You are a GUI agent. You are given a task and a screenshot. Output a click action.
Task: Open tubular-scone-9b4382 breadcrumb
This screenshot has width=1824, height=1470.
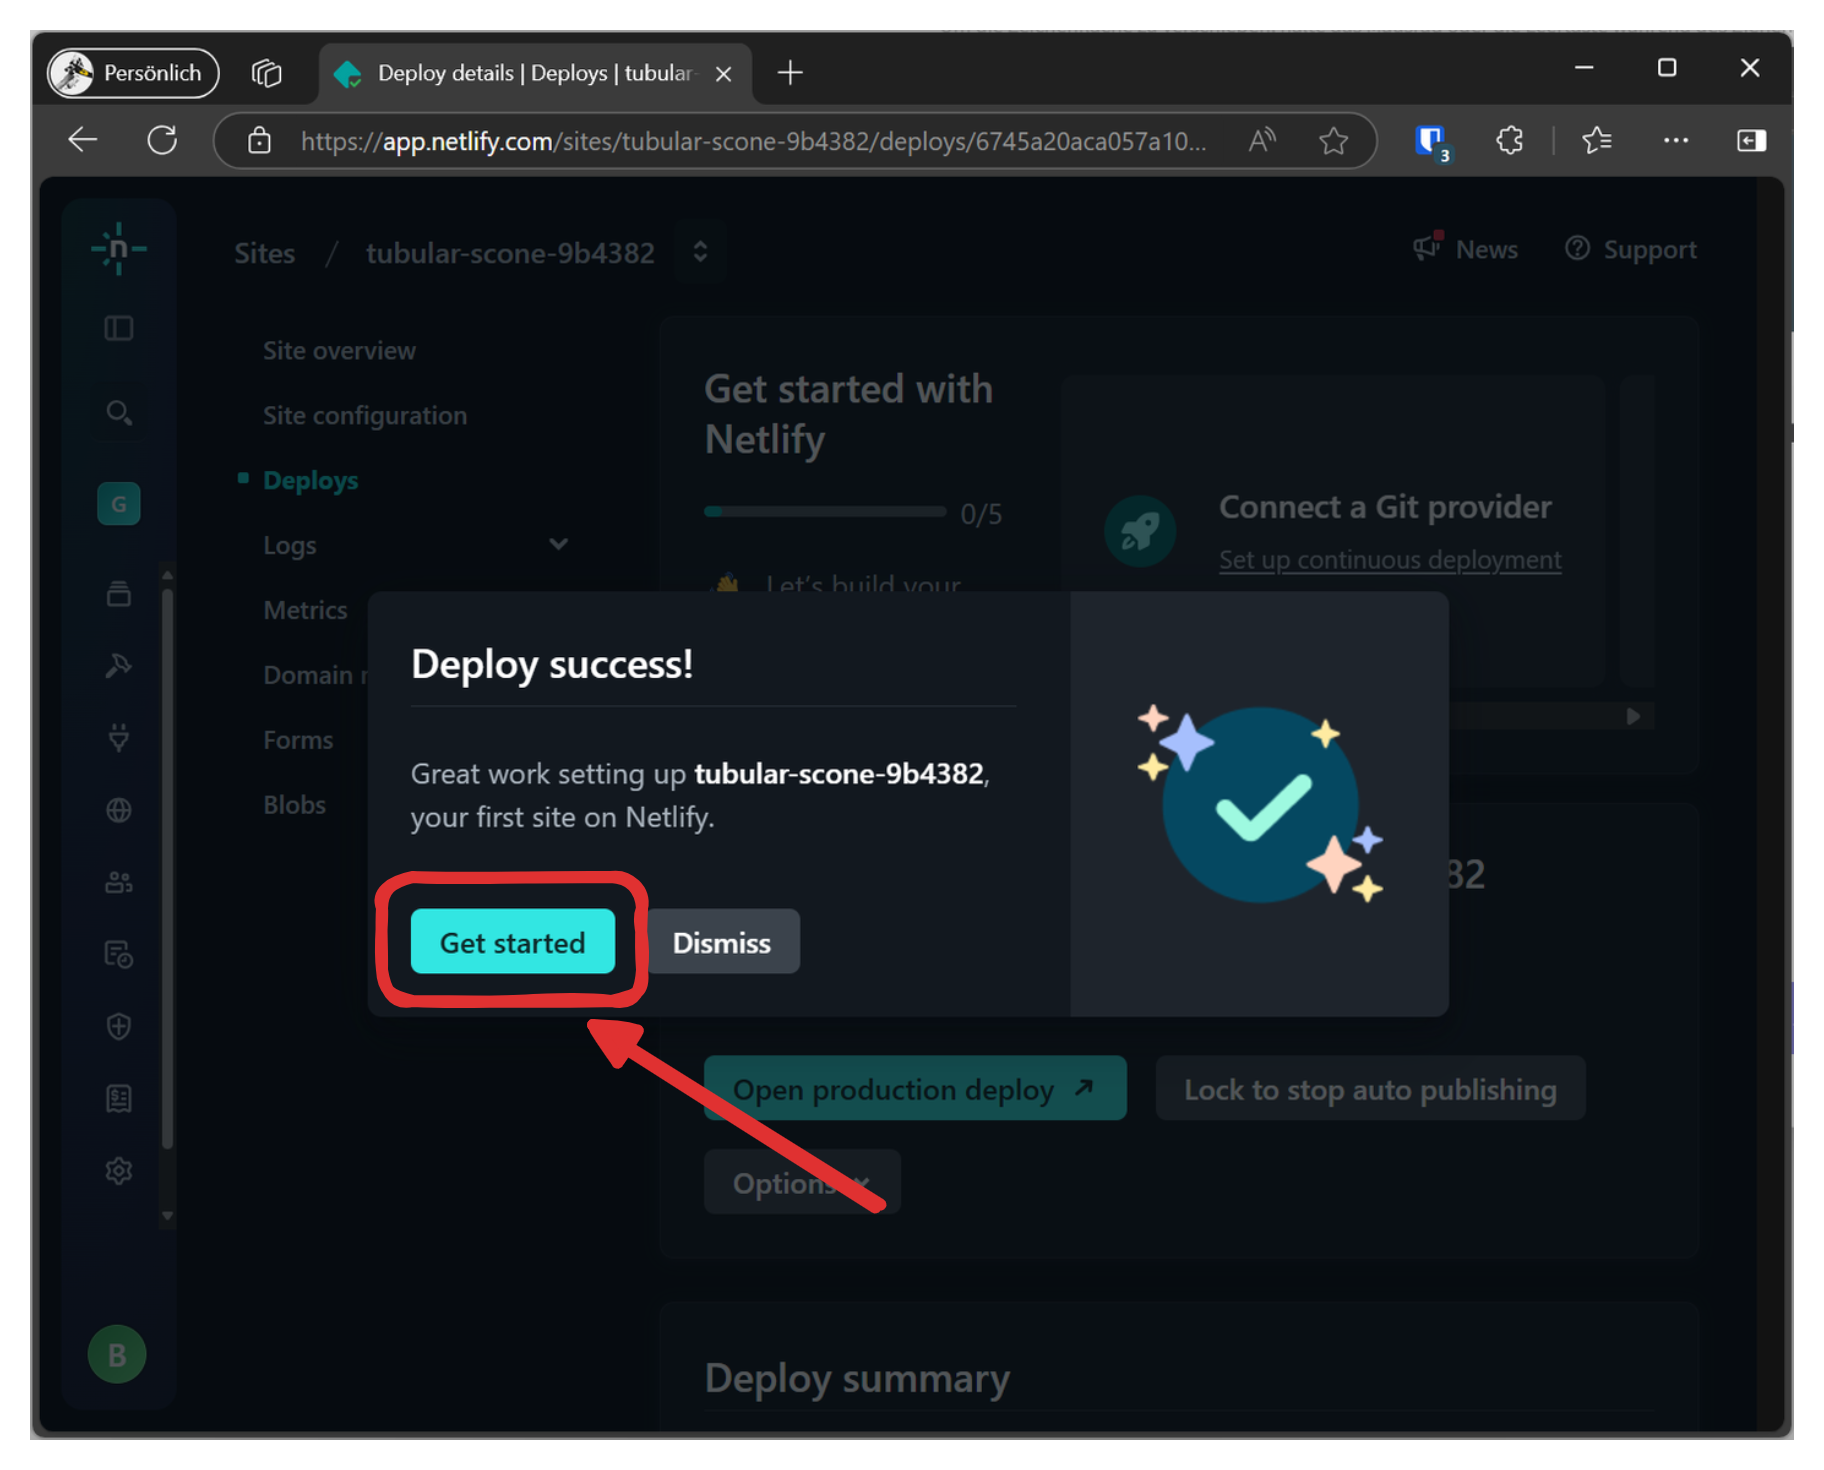pos(510,253)
